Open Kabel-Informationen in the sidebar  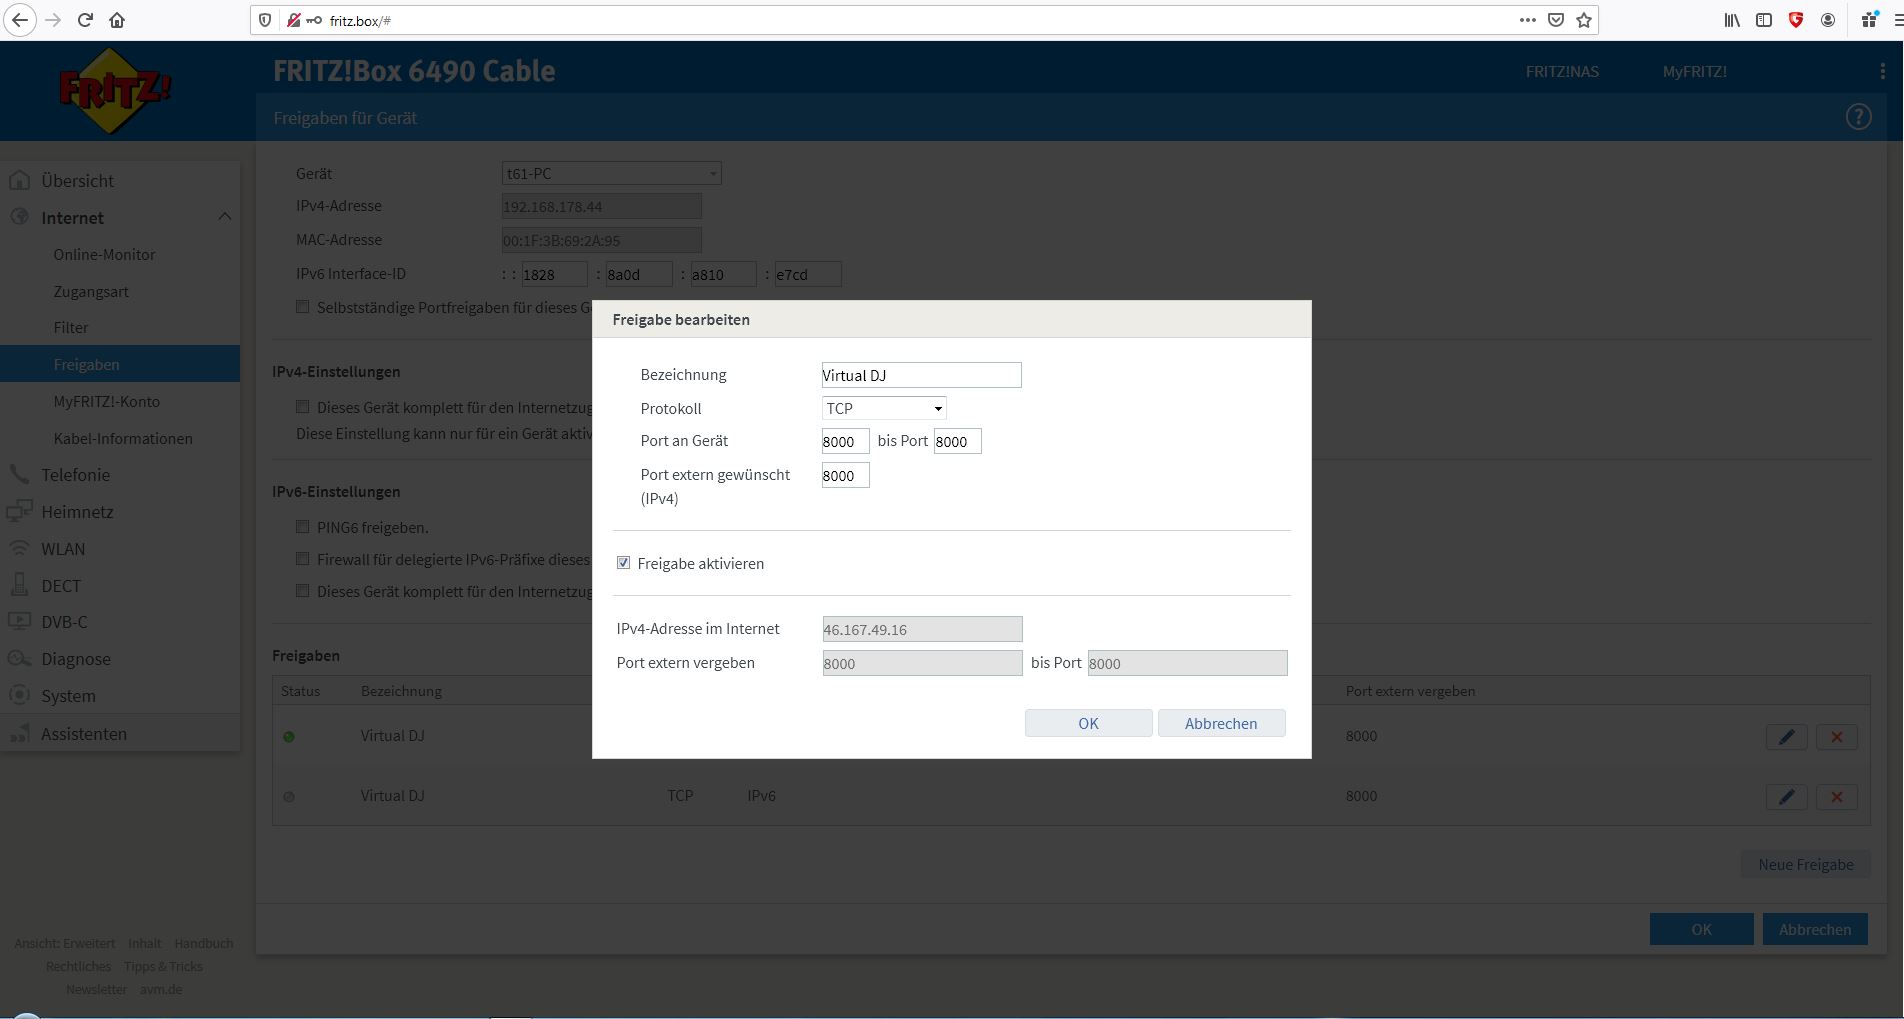pyautogui.click(x=123, y=439)
